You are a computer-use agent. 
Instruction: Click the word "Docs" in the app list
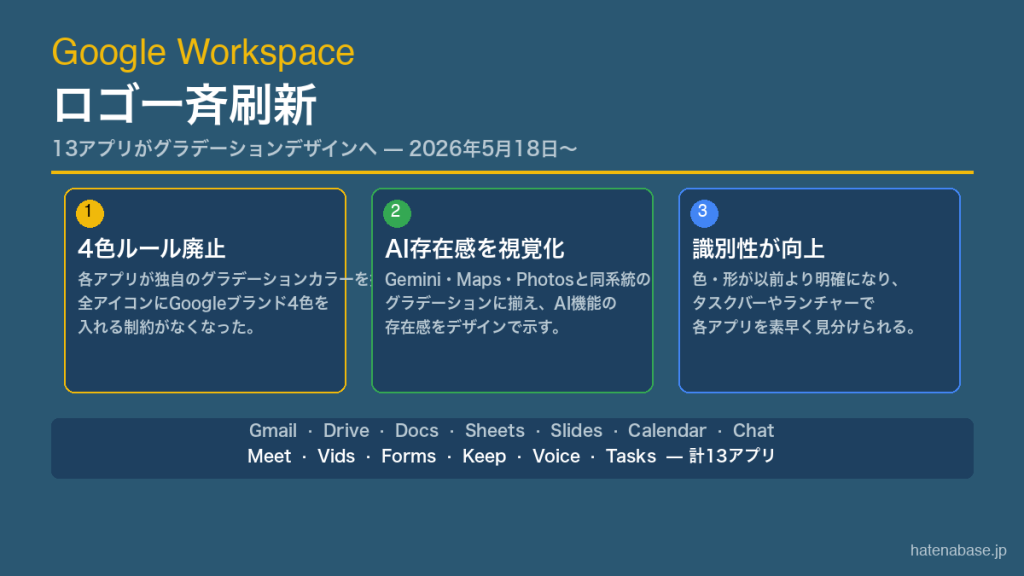tap(417, 430)
